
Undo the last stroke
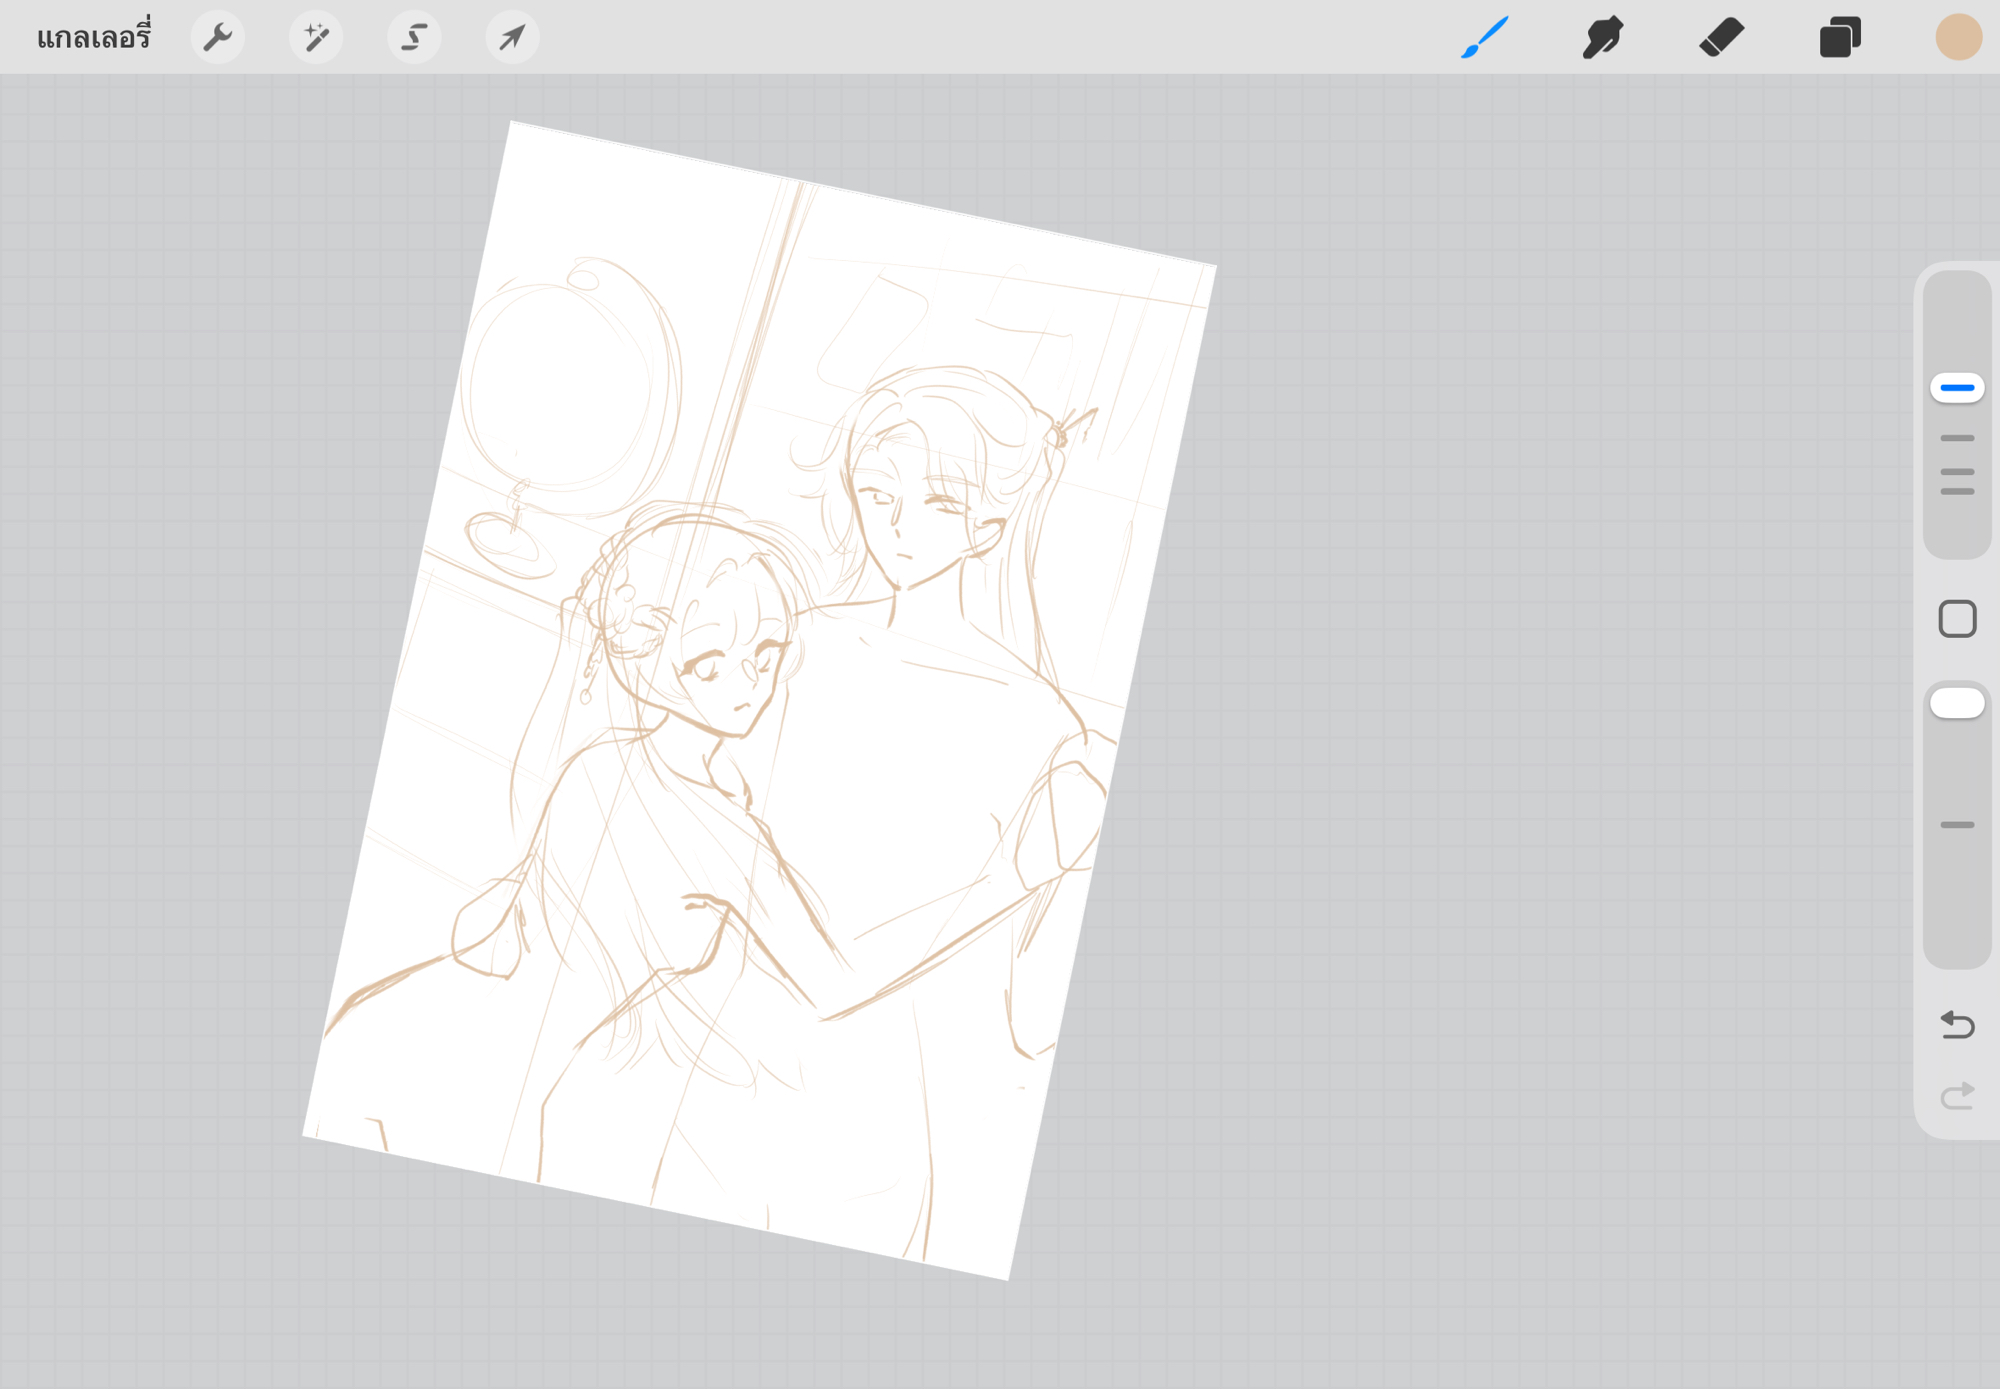pyautogui.click(x=1957, y=1025)
